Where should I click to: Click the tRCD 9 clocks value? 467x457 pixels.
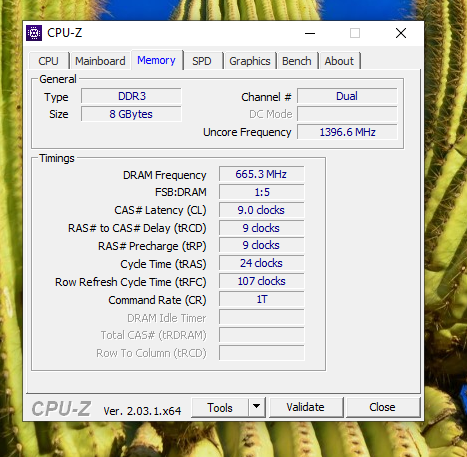(x=262, y=228)
